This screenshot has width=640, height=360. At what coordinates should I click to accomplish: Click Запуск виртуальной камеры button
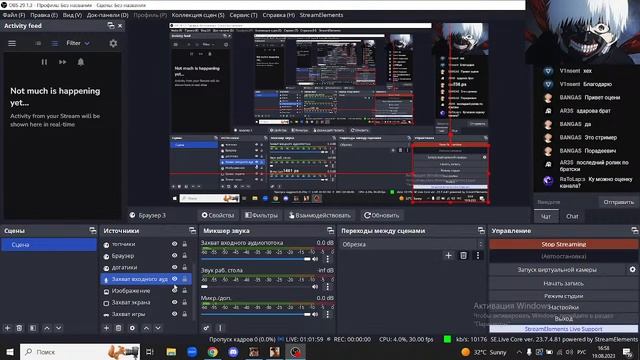click(557, 269)
